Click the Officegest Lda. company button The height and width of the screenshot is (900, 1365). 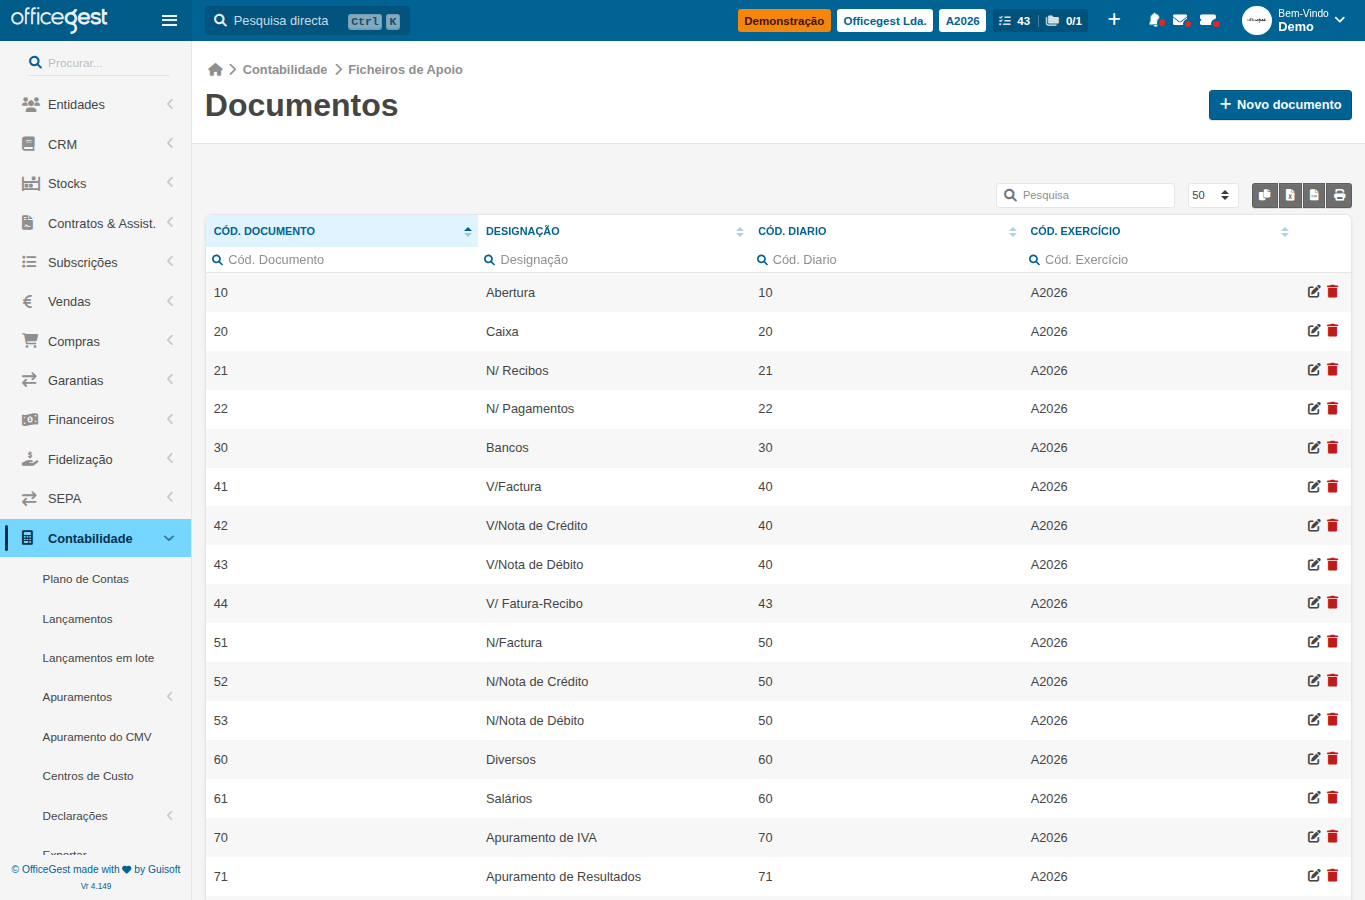[885, 21]
